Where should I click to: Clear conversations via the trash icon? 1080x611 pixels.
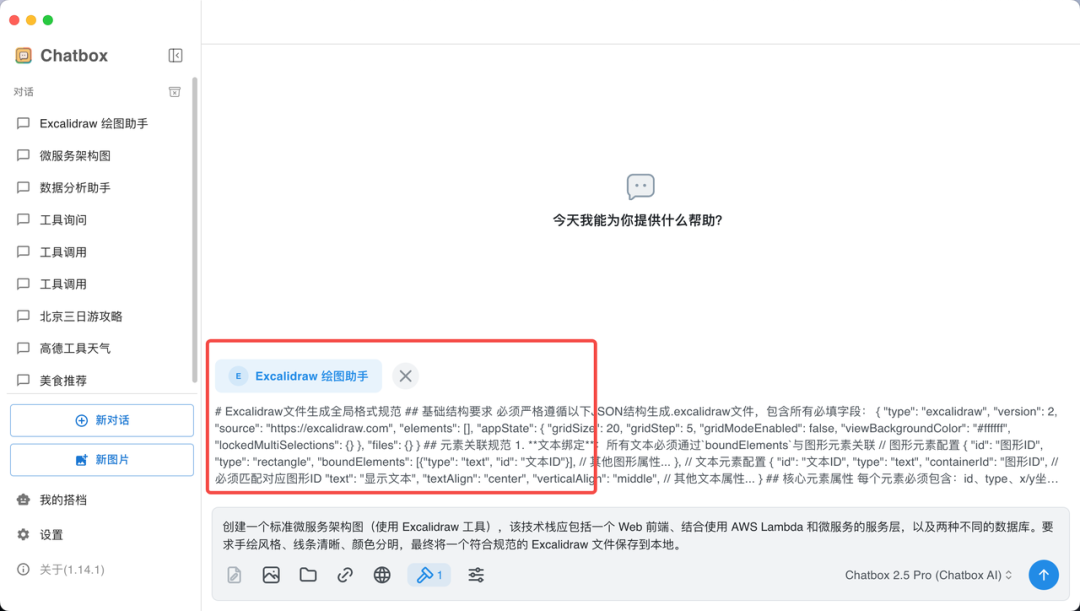tap(174, 91)
